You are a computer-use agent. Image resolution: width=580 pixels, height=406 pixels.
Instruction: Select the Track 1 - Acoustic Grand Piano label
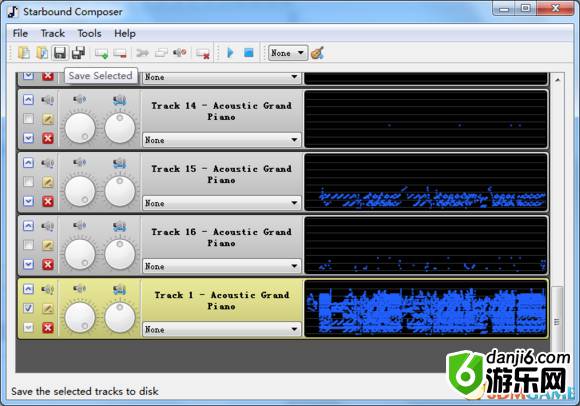pyautogui.click(x=221, y=301)
